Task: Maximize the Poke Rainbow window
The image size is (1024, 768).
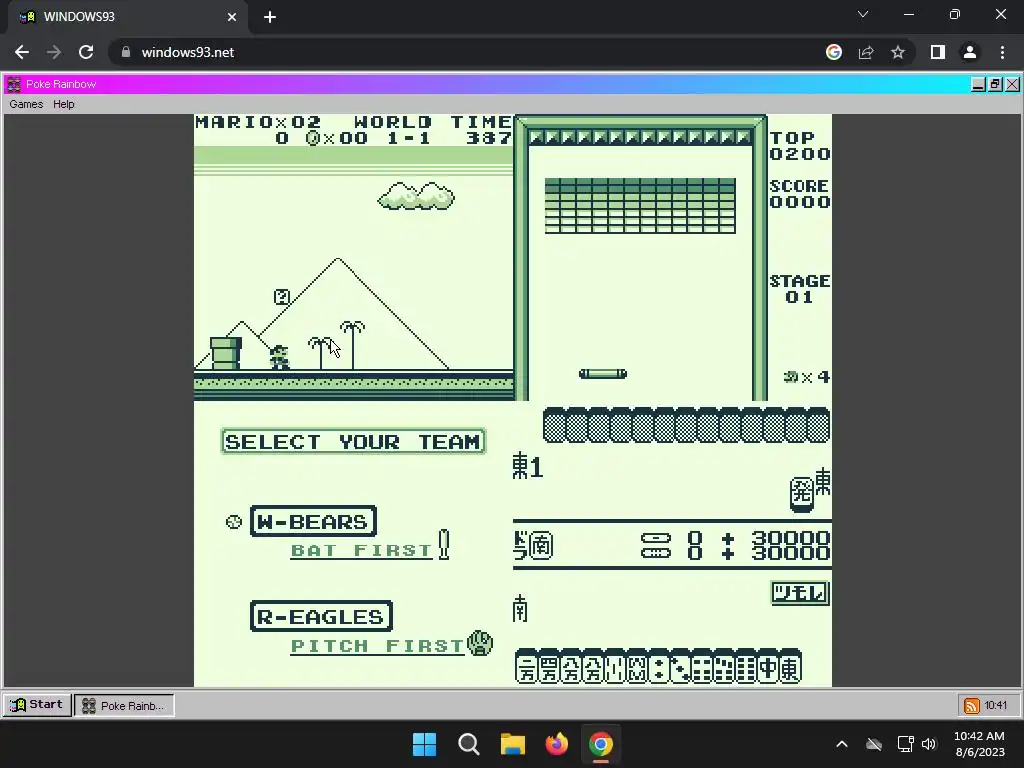Action: coord(995,84)
